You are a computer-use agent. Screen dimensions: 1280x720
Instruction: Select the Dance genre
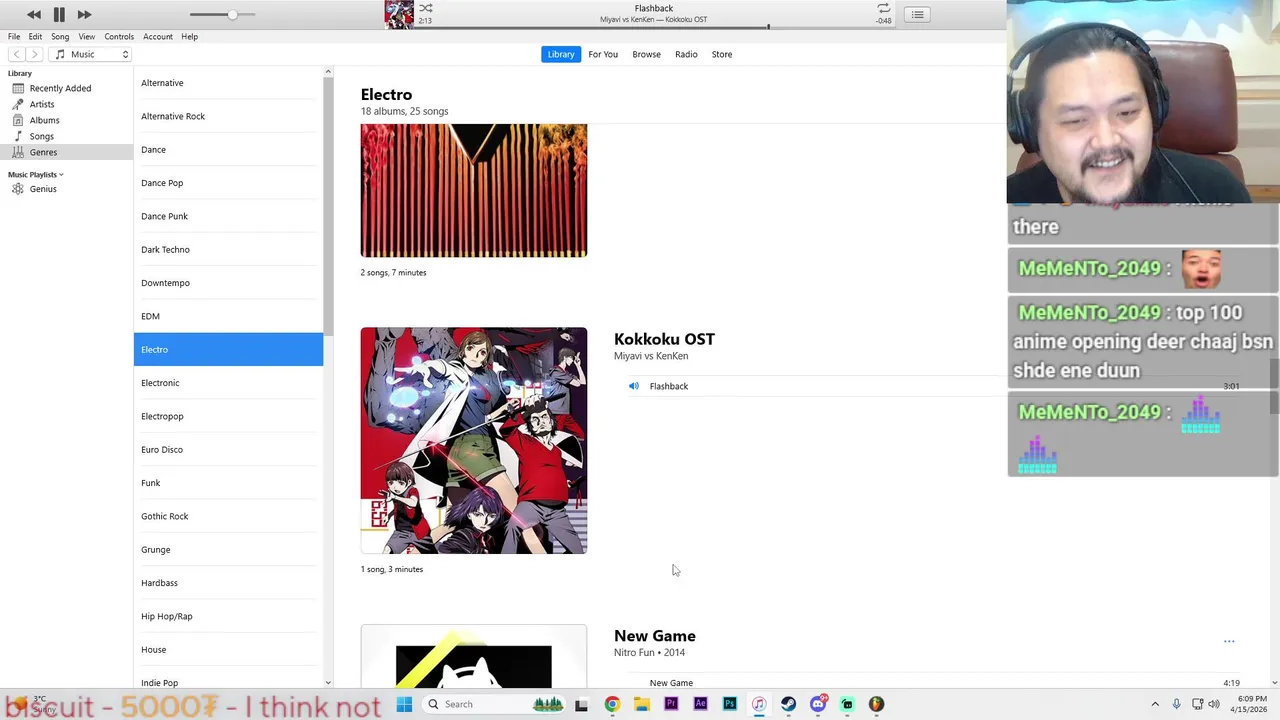(228, 149)
